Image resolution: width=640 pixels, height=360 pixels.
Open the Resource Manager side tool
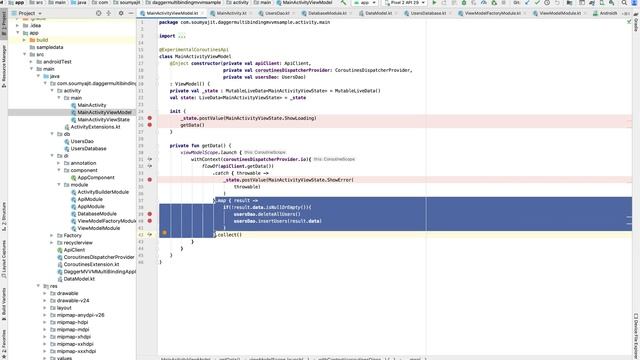tap(4, 66)
